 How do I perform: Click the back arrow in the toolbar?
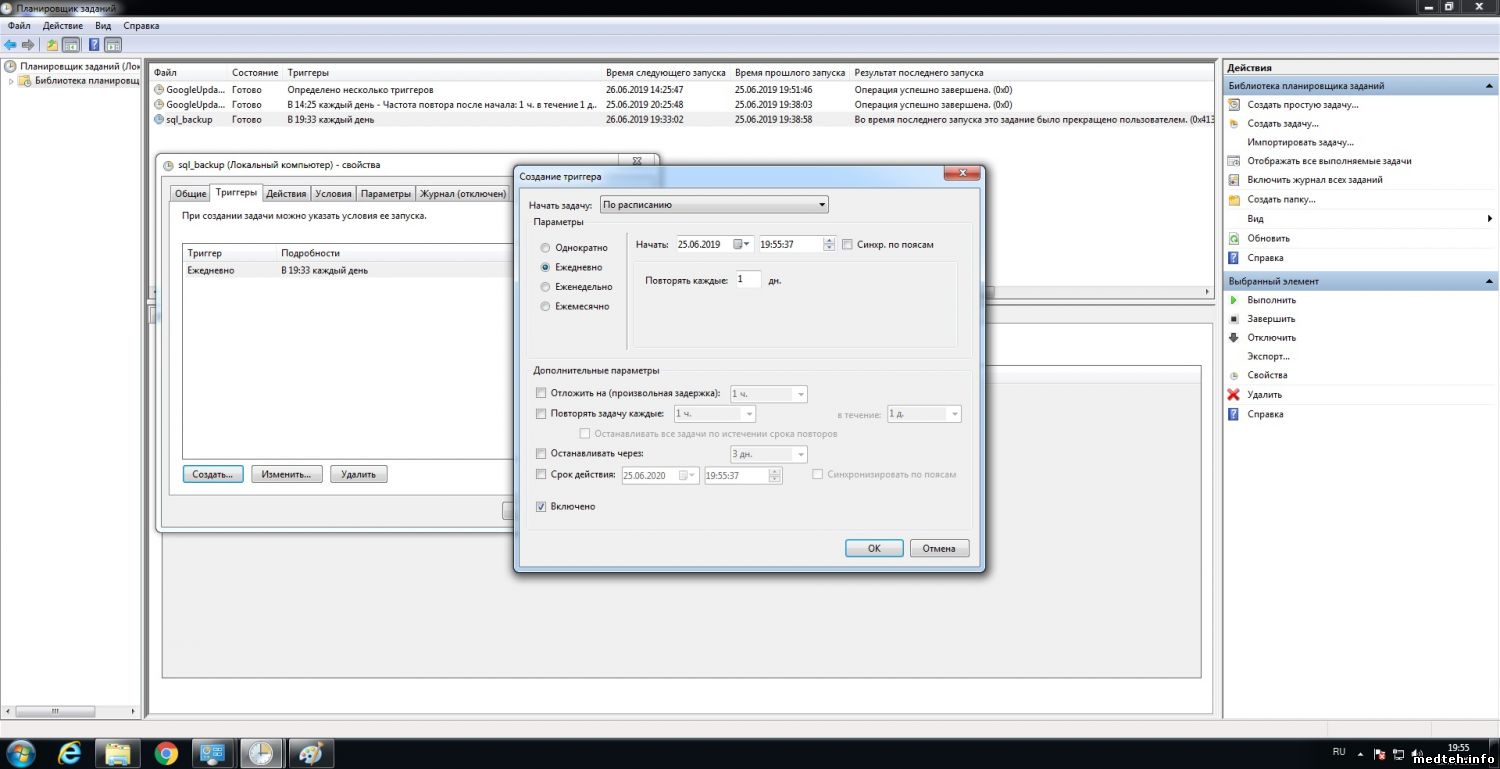[10, 45]
